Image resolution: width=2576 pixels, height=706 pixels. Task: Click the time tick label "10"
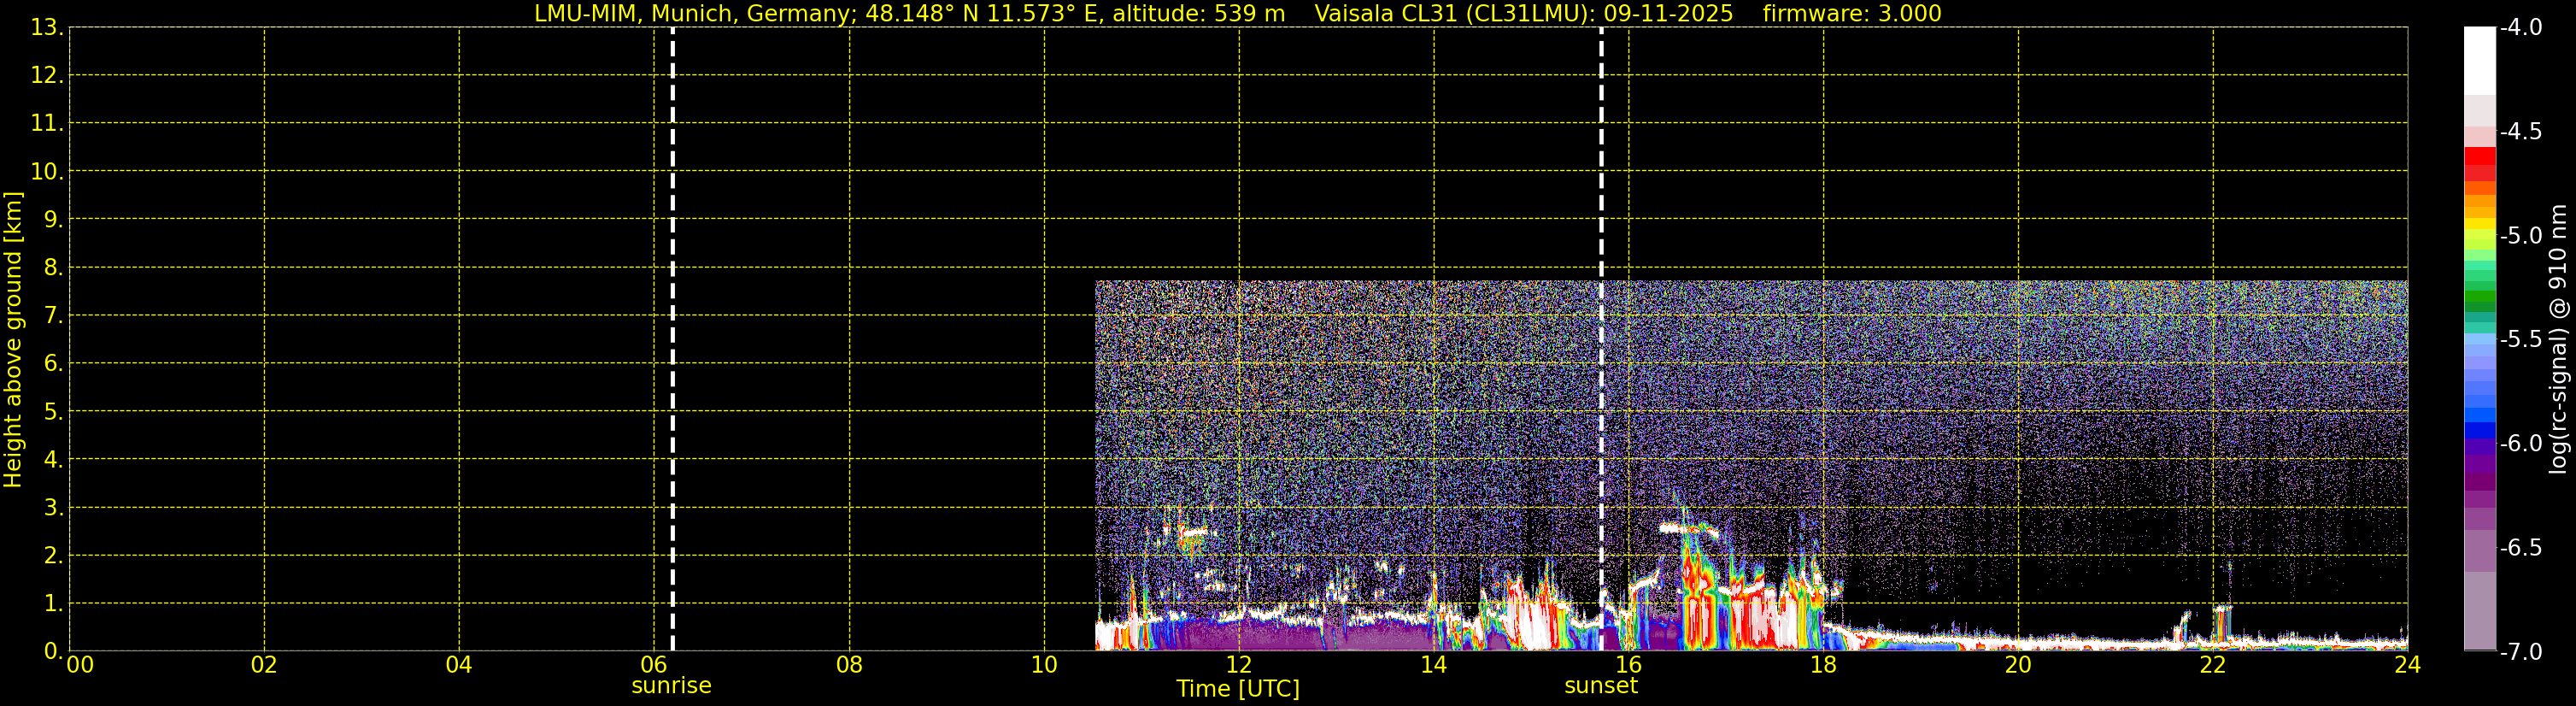click(x=1044, y=665)
